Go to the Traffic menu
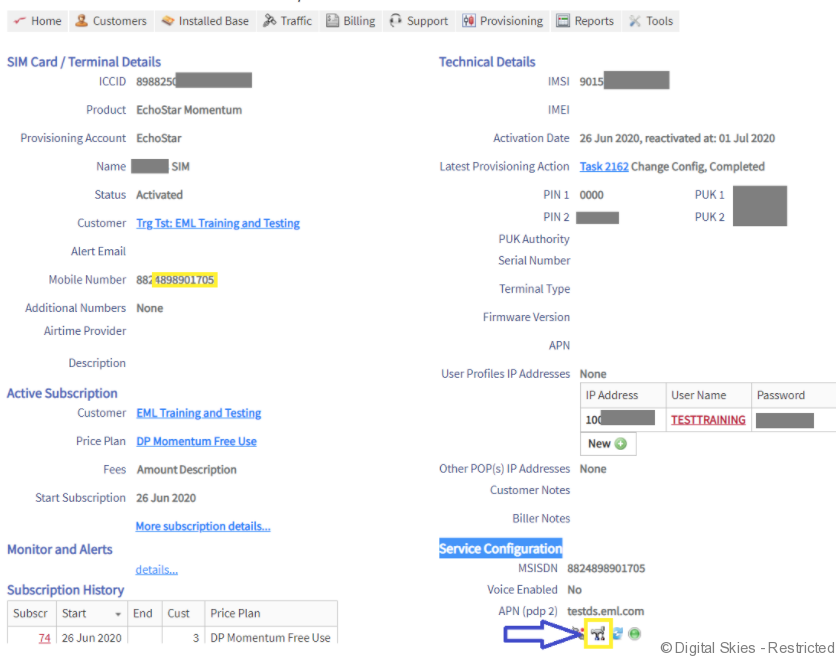836x657 pixels. pyautogui.click(x=287, y=21)
